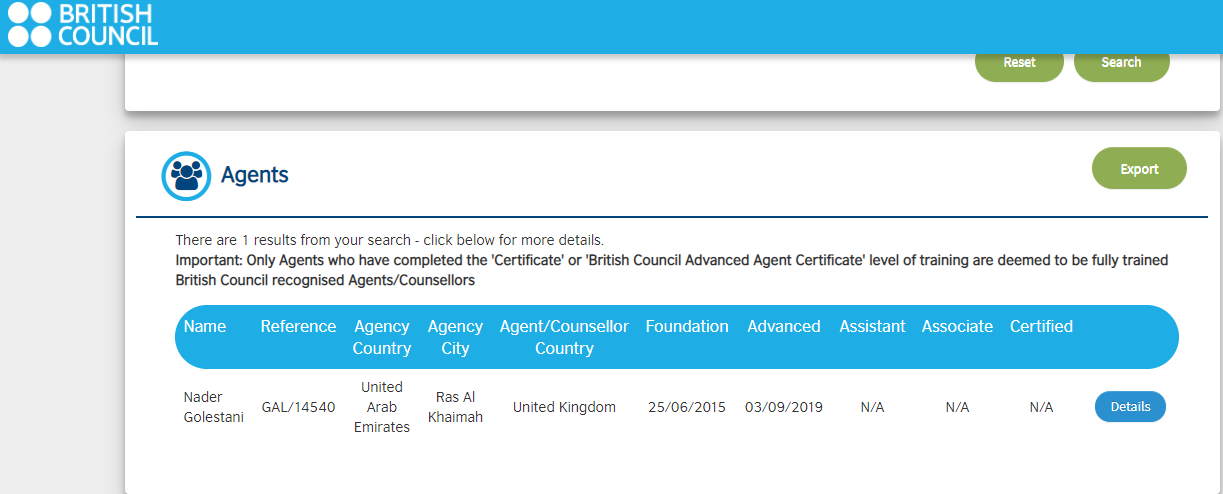This screenshot has height=494, width=1223.
Task: Click the British Council logo
Action: [83, 25]
